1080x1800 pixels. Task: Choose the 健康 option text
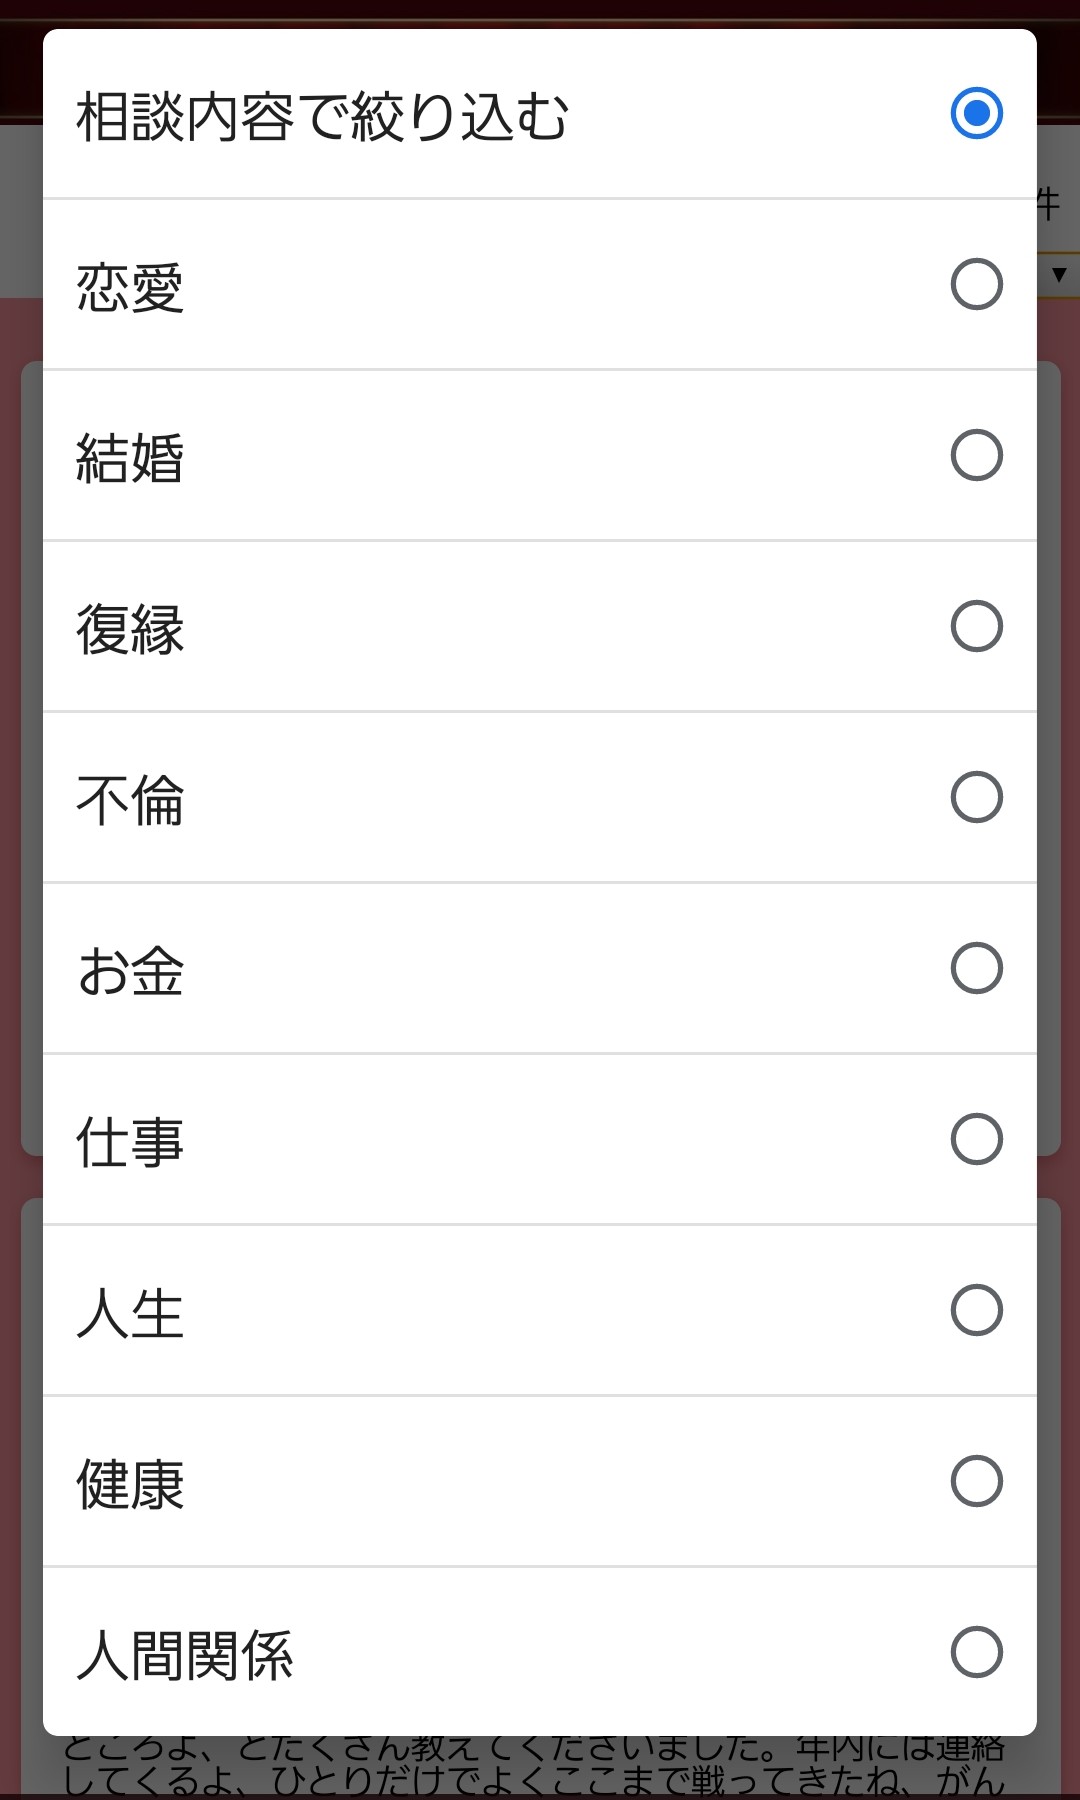(x=130, y=1484)
